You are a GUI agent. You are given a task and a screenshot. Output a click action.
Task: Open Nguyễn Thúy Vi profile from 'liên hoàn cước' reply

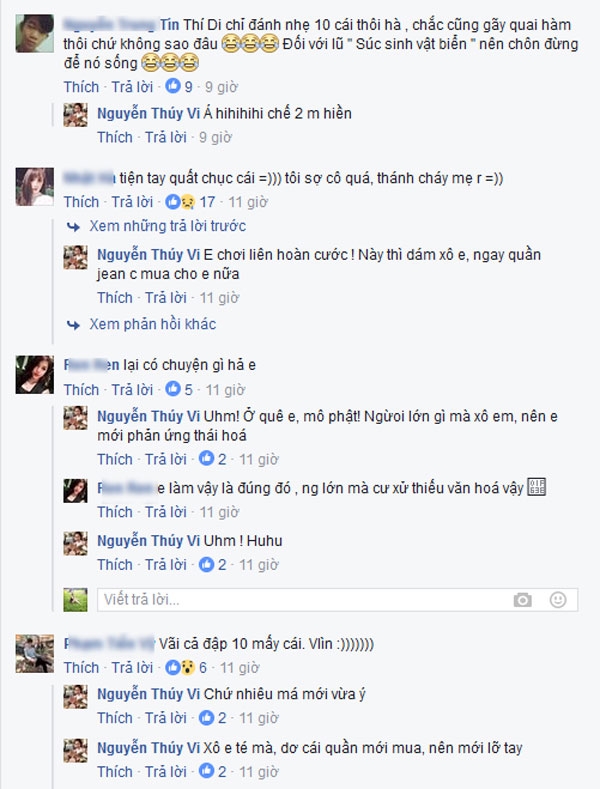[148, 255]
